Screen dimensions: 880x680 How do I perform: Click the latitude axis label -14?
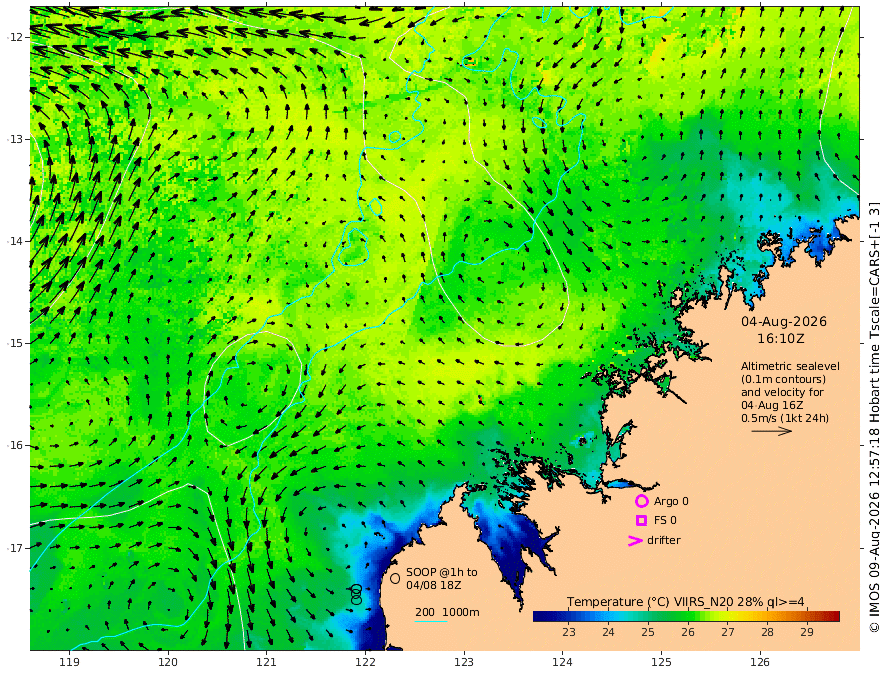pyautogui.click(x=15, y=241)
